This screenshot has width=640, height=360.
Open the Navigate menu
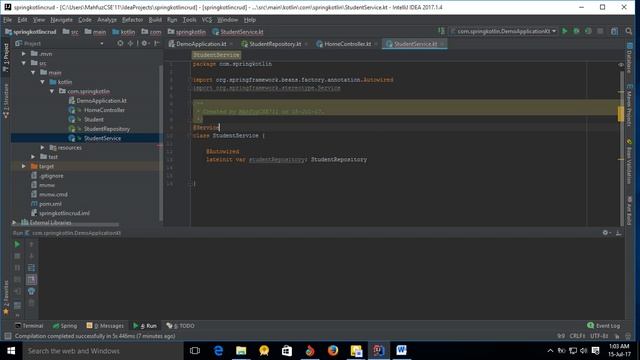click(x=61, y=20)
